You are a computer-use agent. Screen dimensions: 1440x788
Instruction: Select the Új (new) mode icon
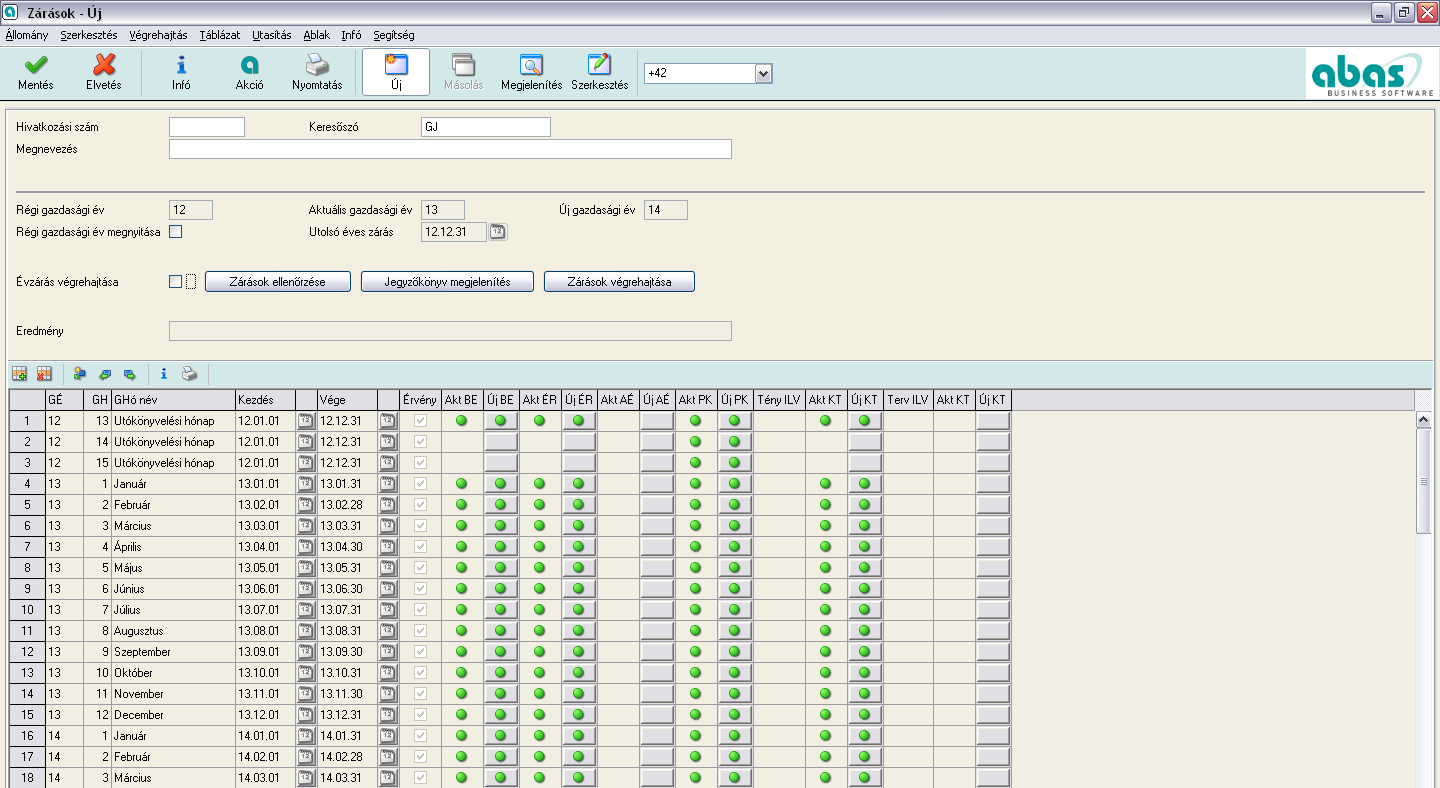point(396,65)
